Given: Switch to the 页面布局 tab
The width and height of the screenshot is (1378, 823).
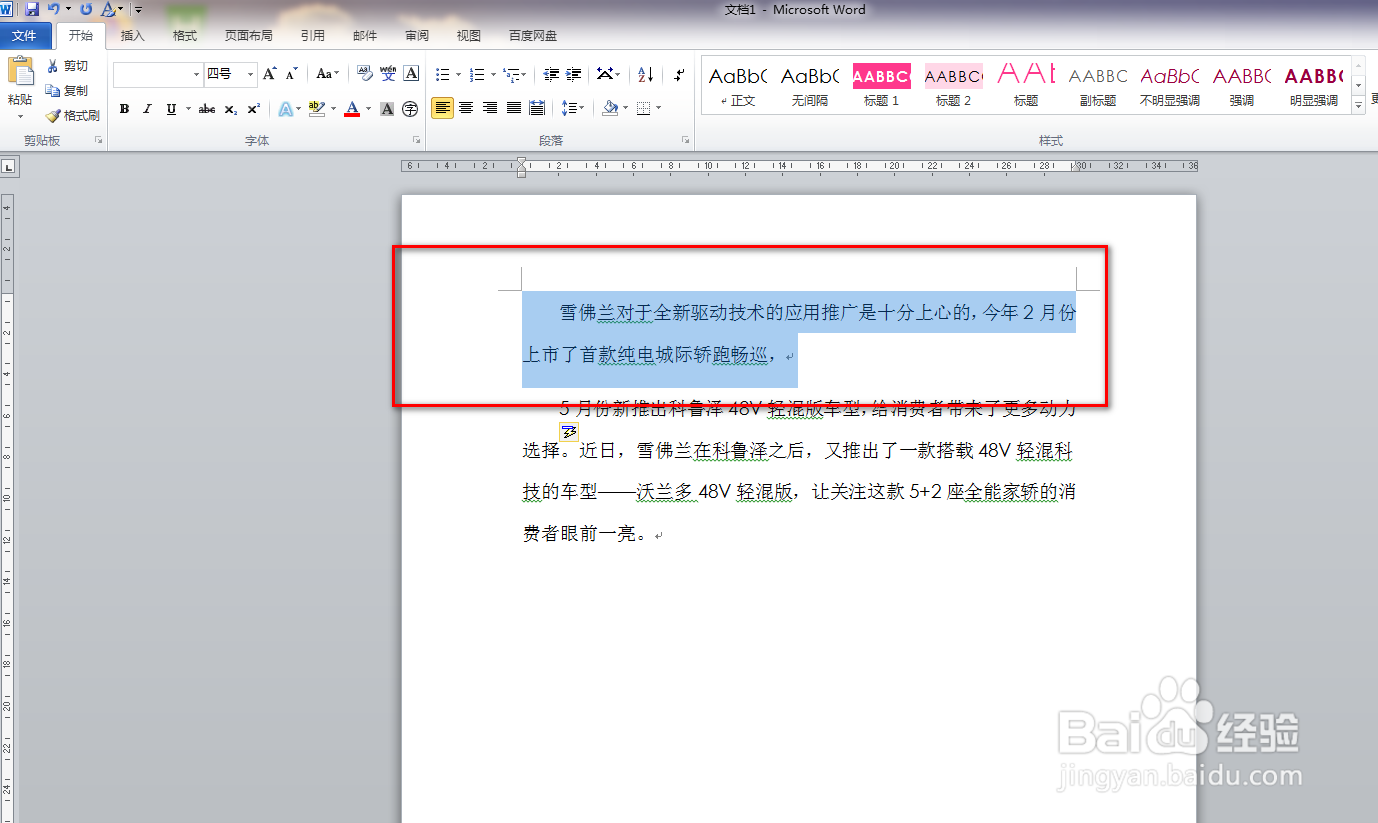Looking at the screenshot, I should click(248, 36).
